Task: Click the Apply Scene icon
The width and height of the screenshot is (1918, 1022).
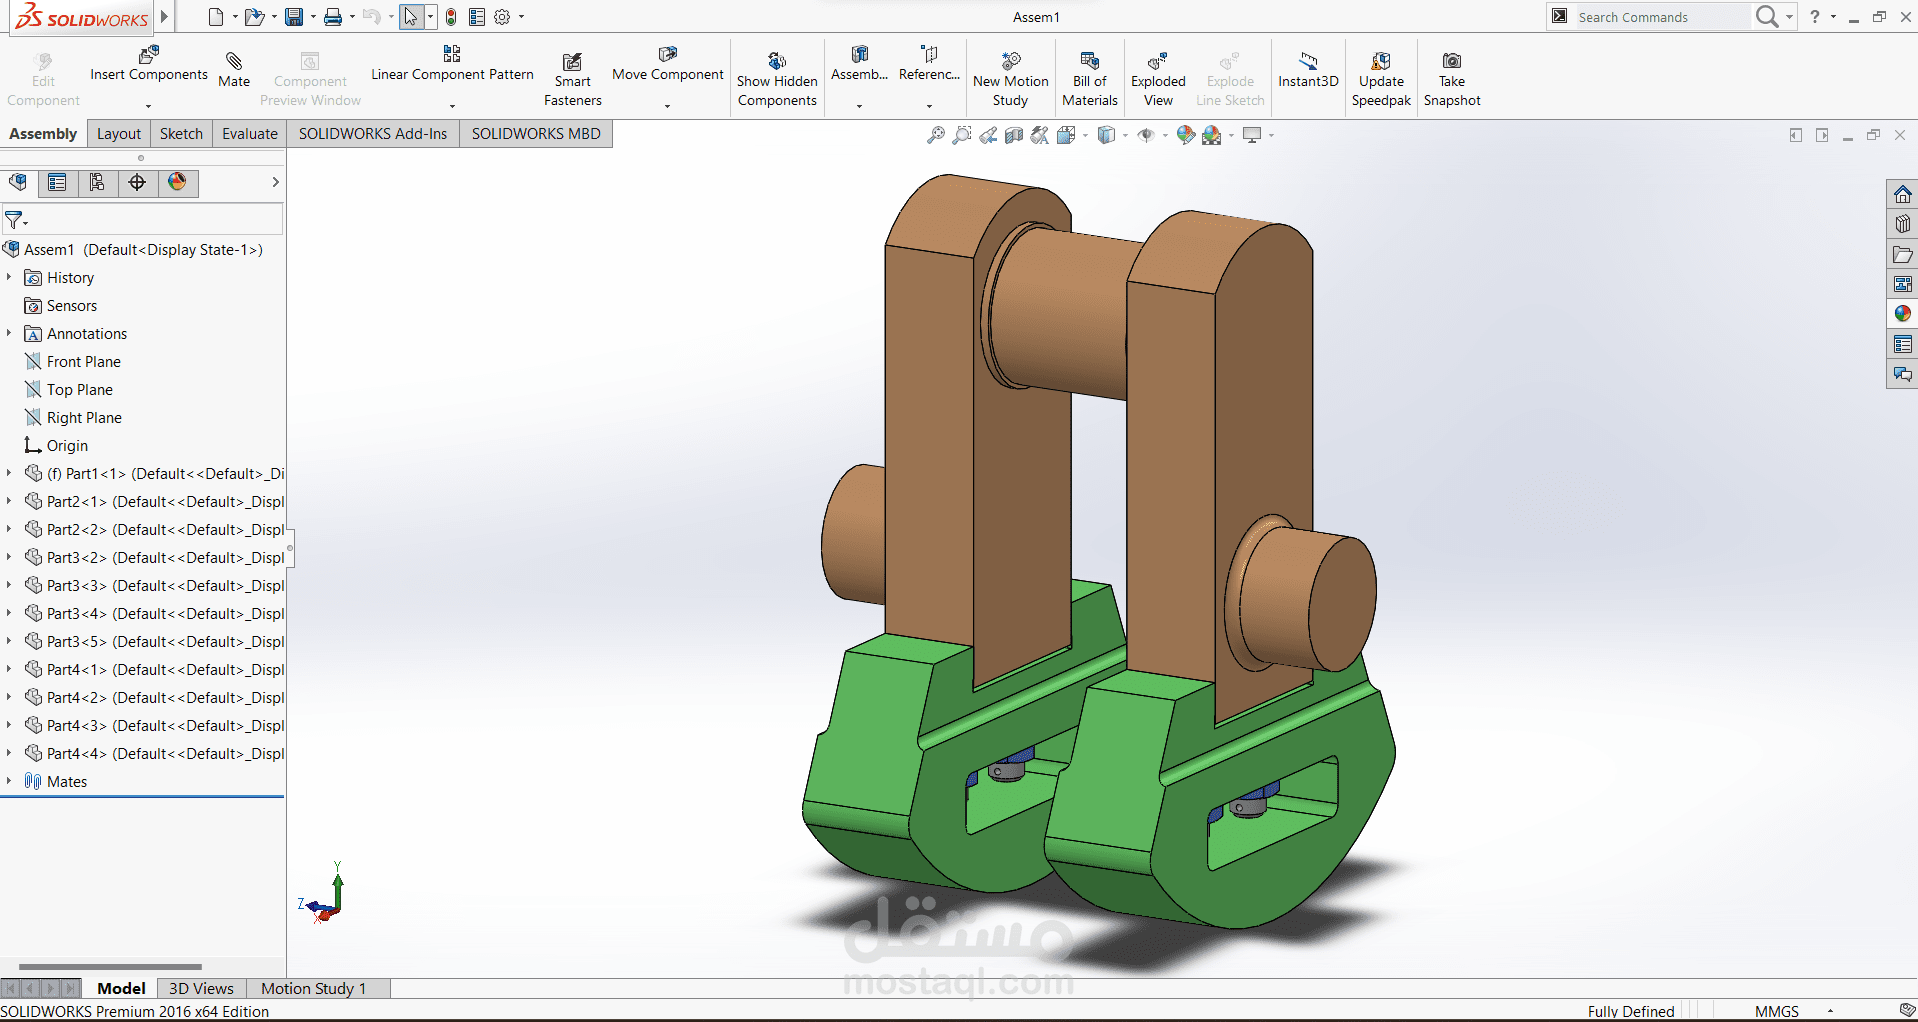Action: (x=1212, y=135)
